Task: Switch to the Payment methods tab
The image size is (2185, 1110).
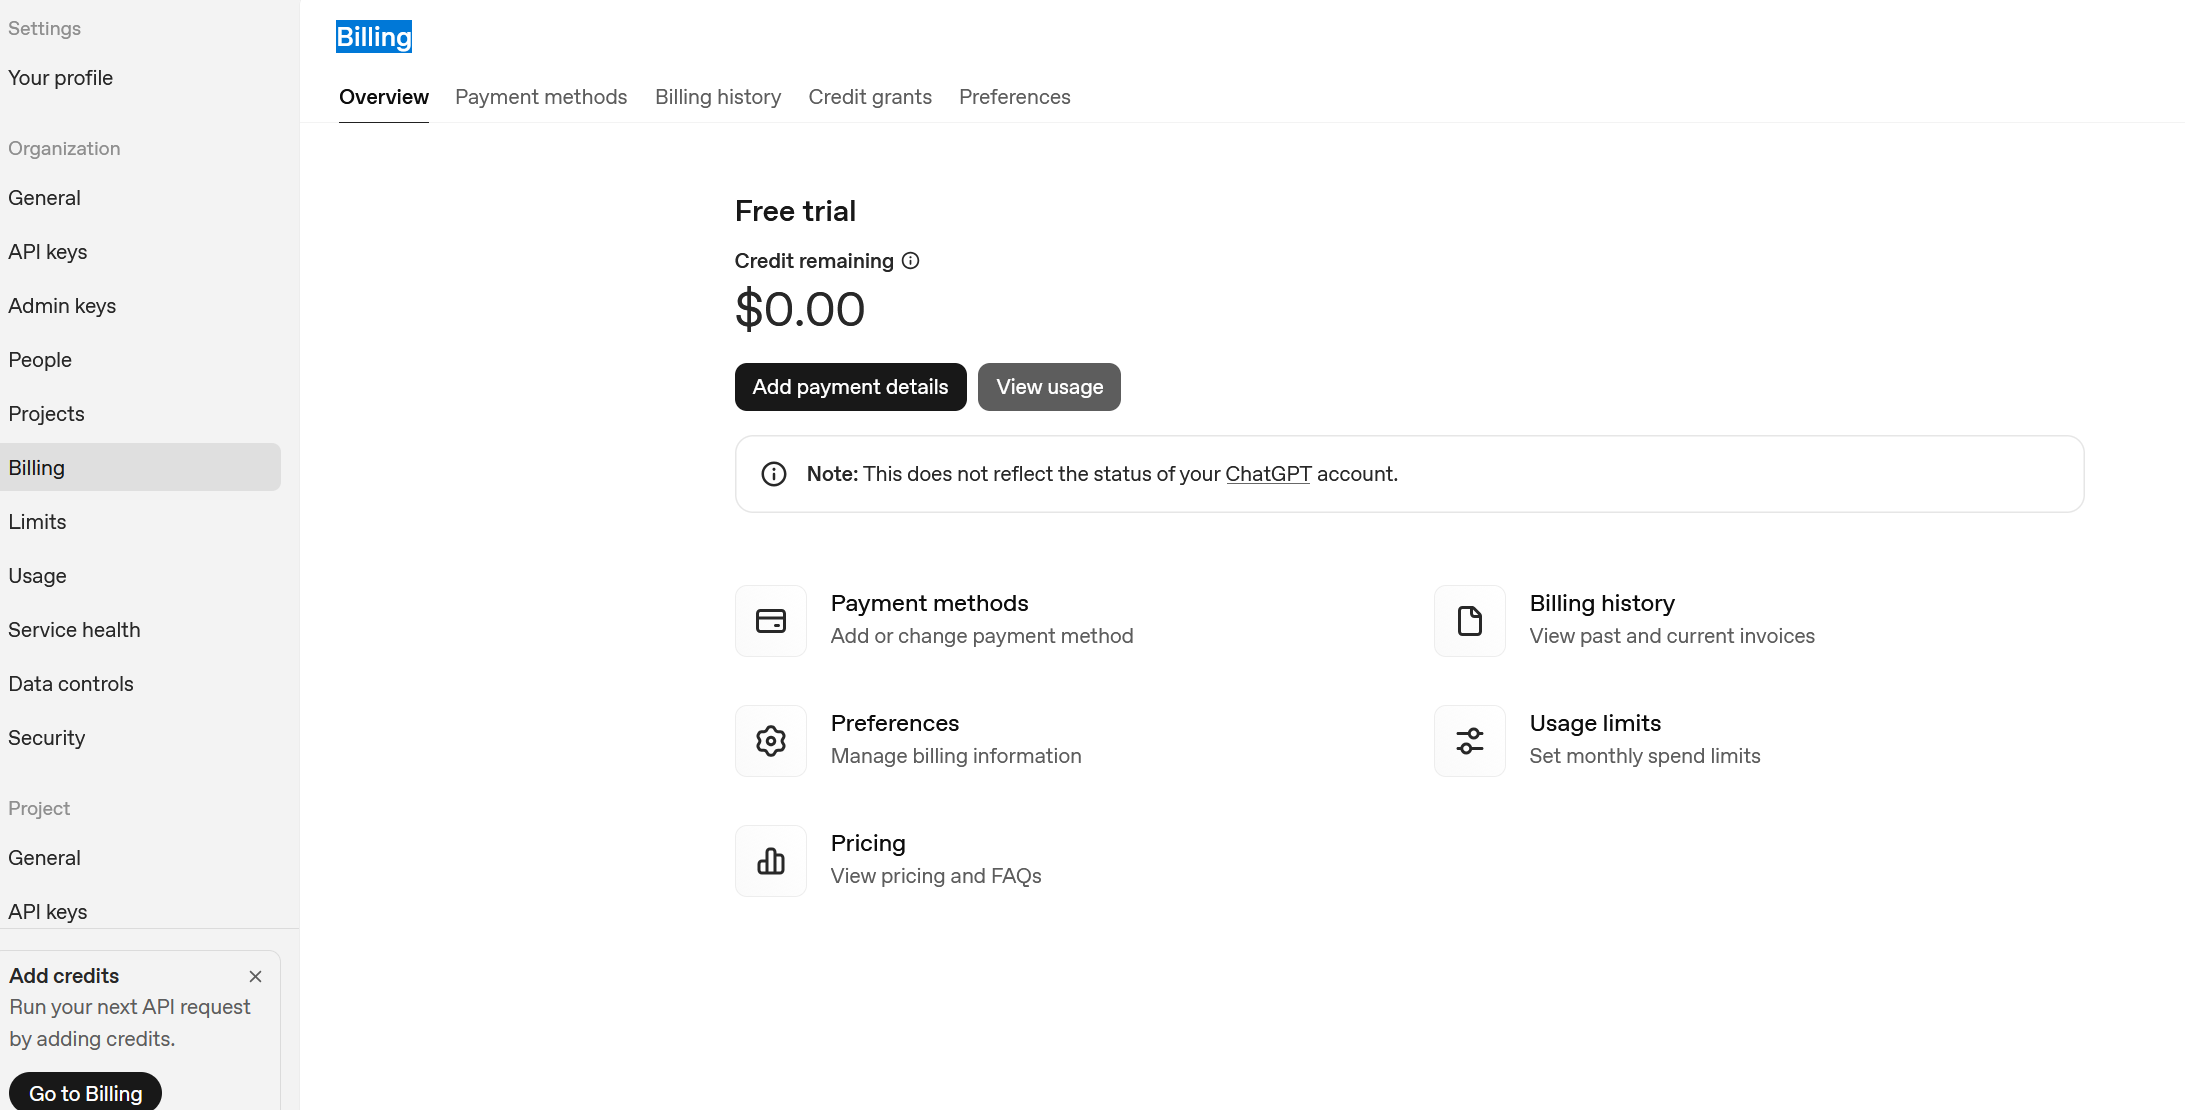Action: tap(541, 97)
